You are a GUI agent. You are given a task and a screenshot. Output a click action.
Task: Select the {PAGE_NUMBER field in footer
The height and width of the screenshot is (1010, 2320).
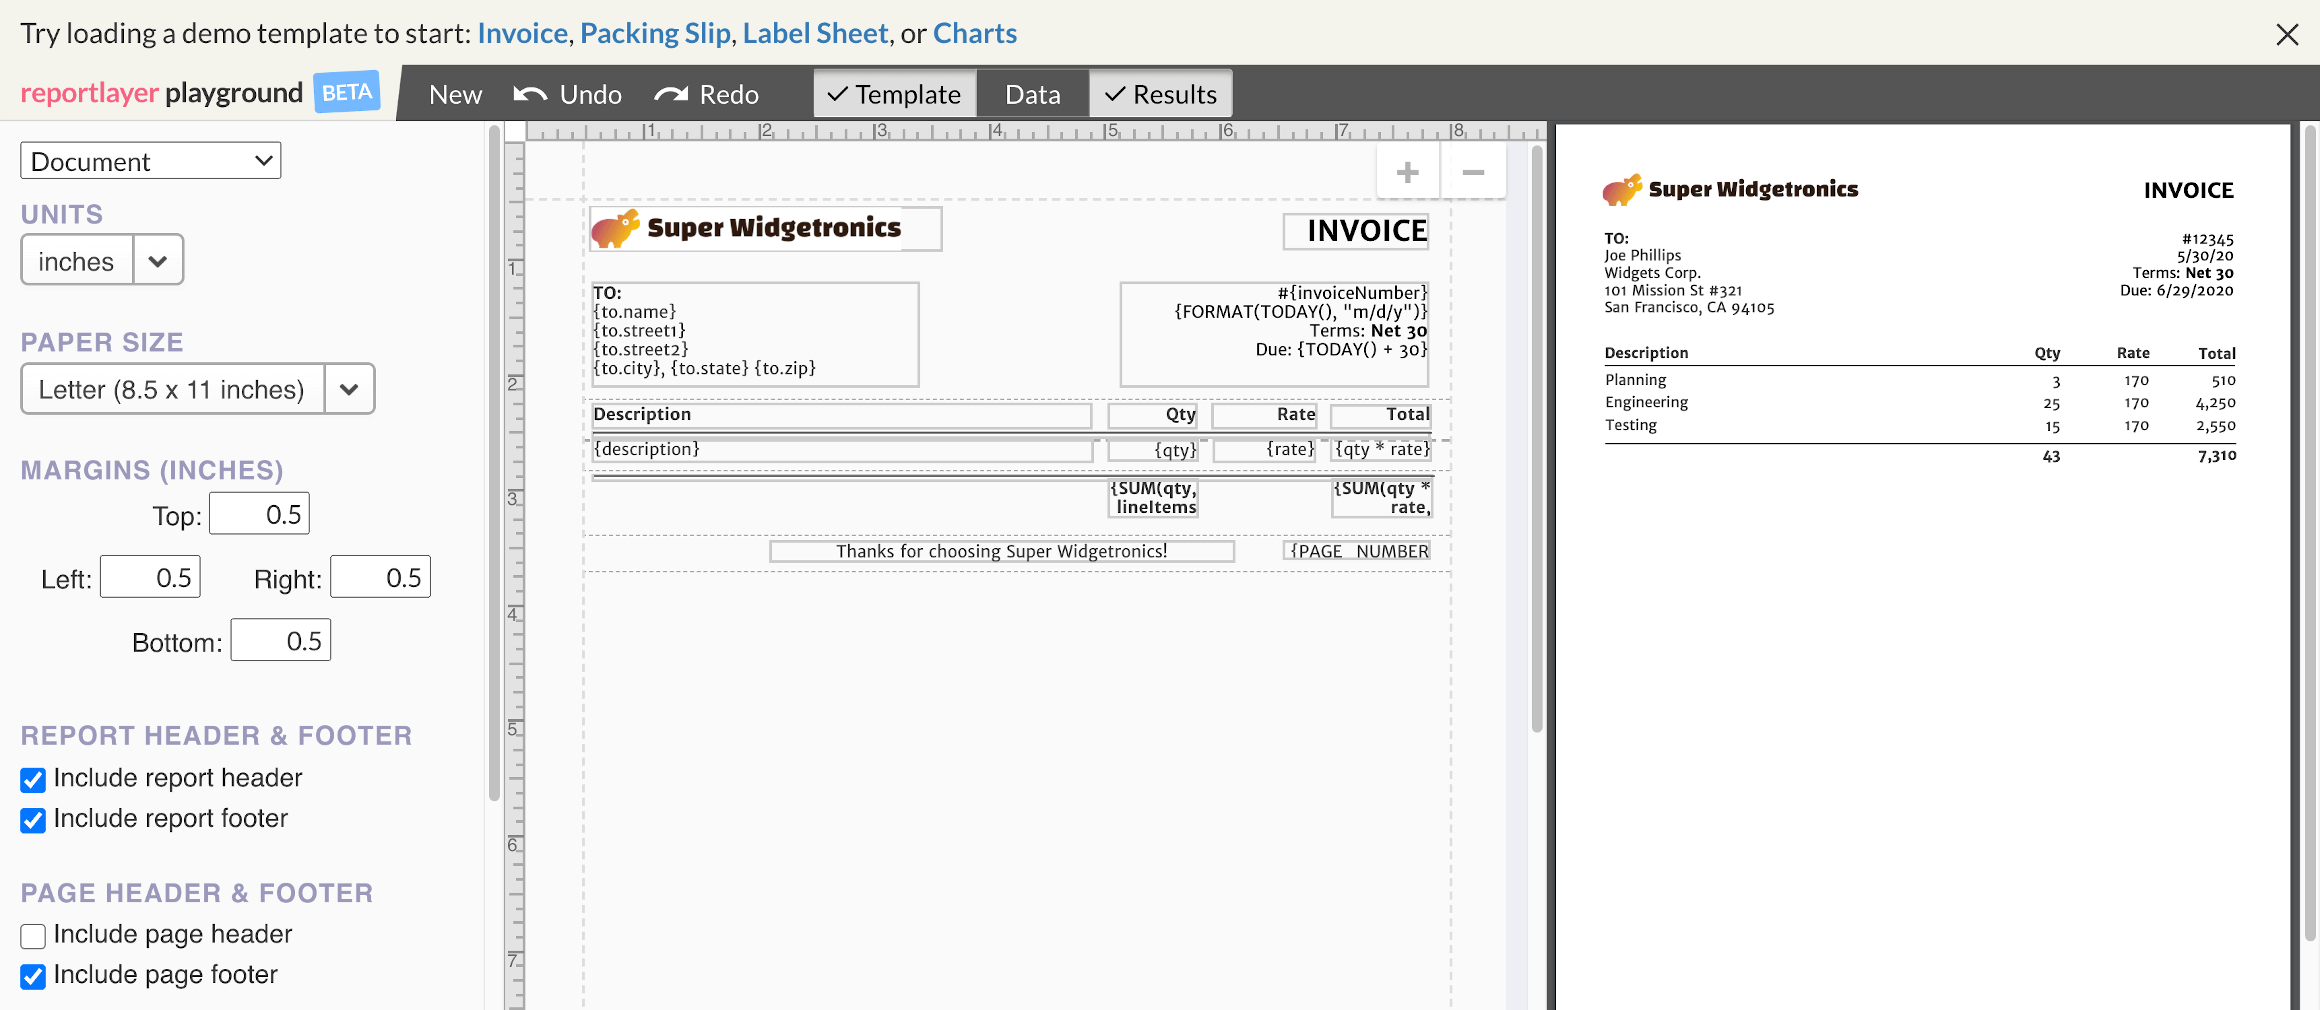tap(1357, 551)
